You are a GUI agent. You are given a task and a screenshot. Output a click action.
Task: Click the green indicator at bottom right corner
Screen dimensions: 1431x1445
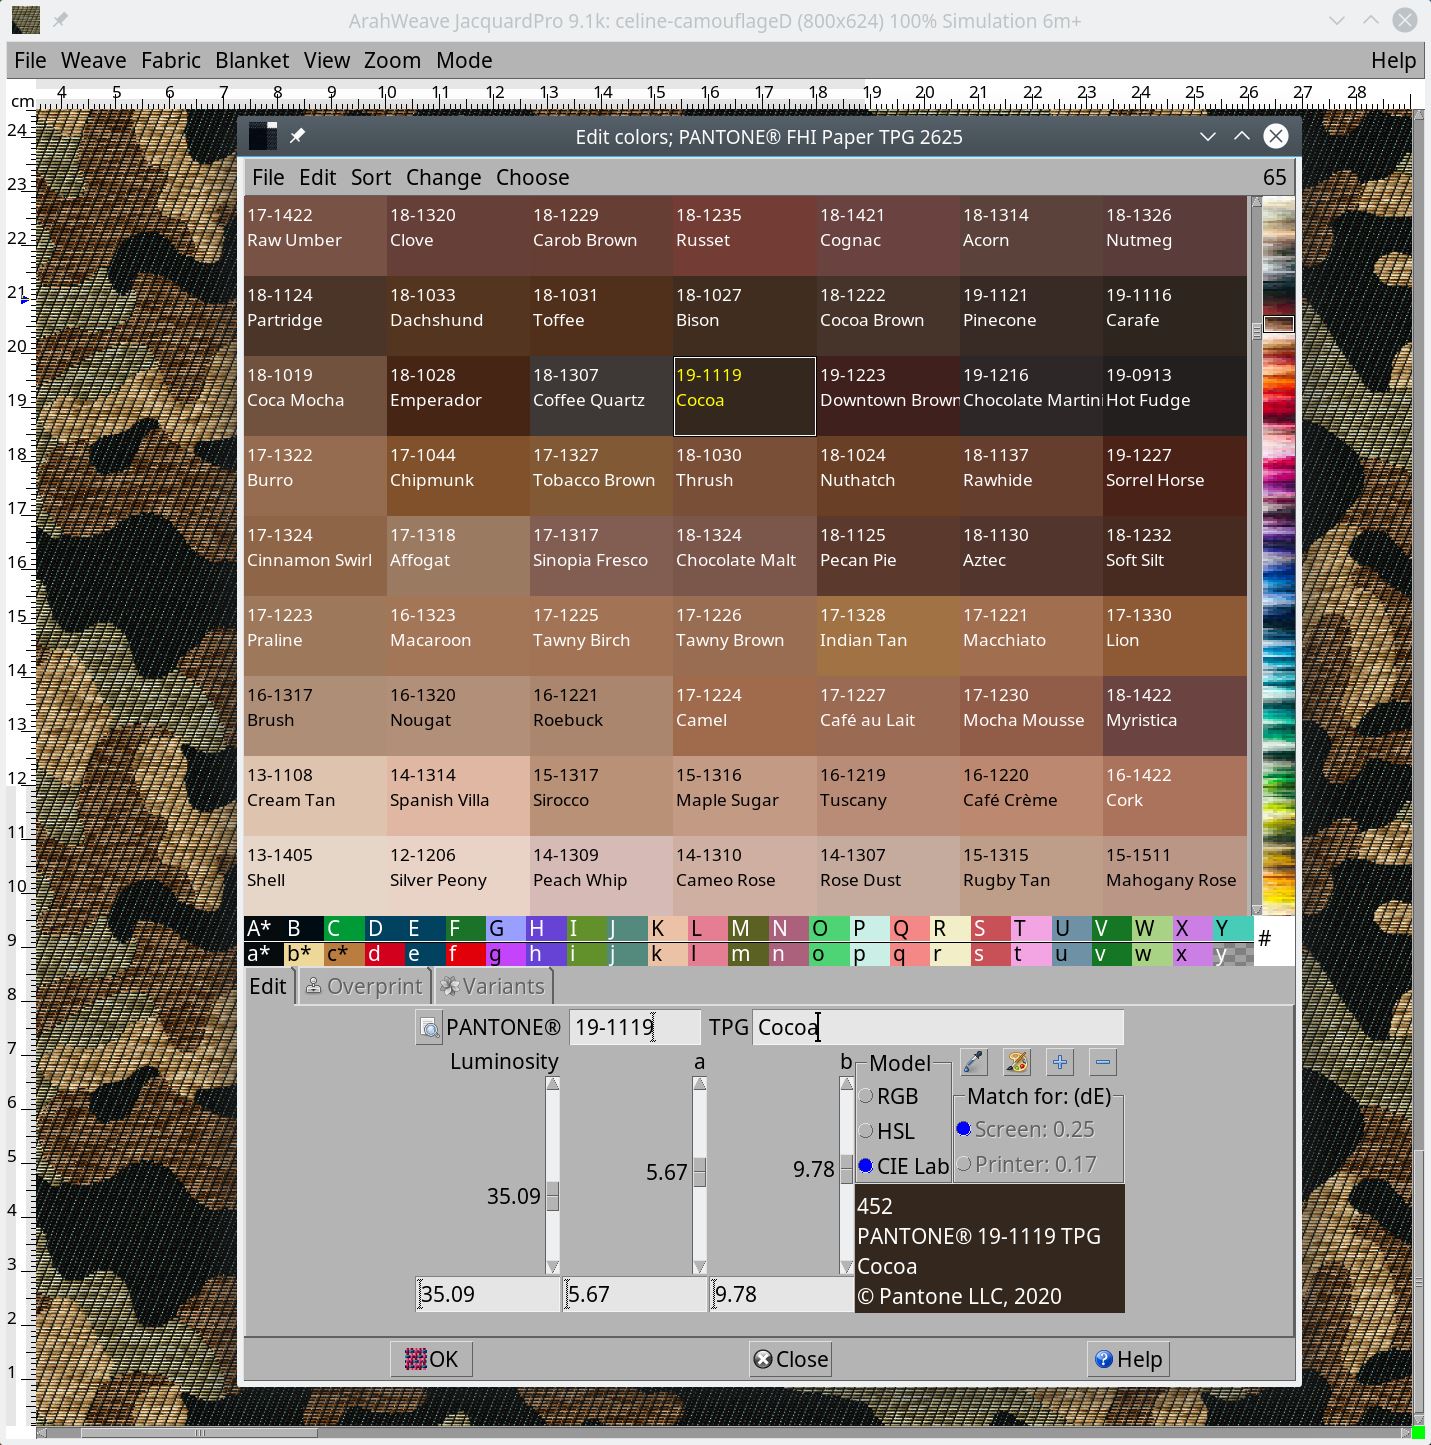[1418, 1433]
